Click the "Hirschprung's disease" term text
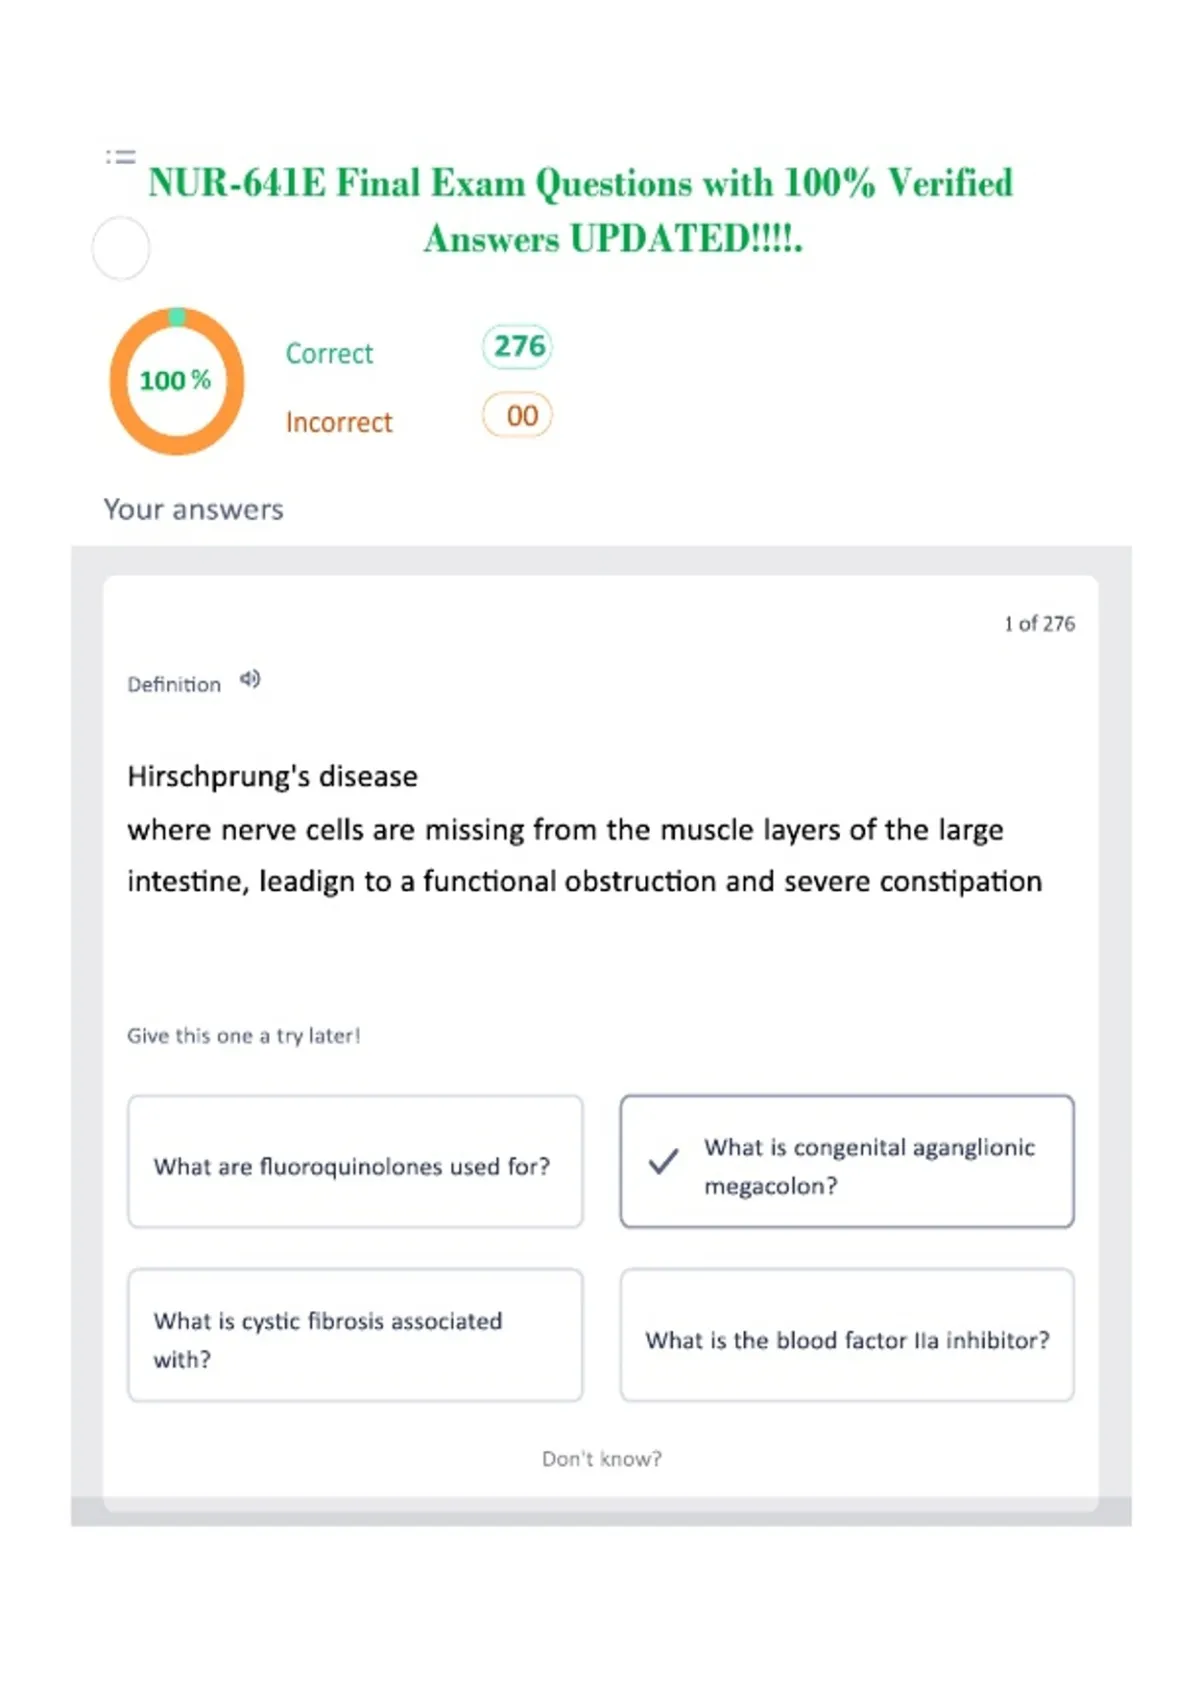Image resolution: width=1200 pixels, height=1700 pixels. [272, 776]
